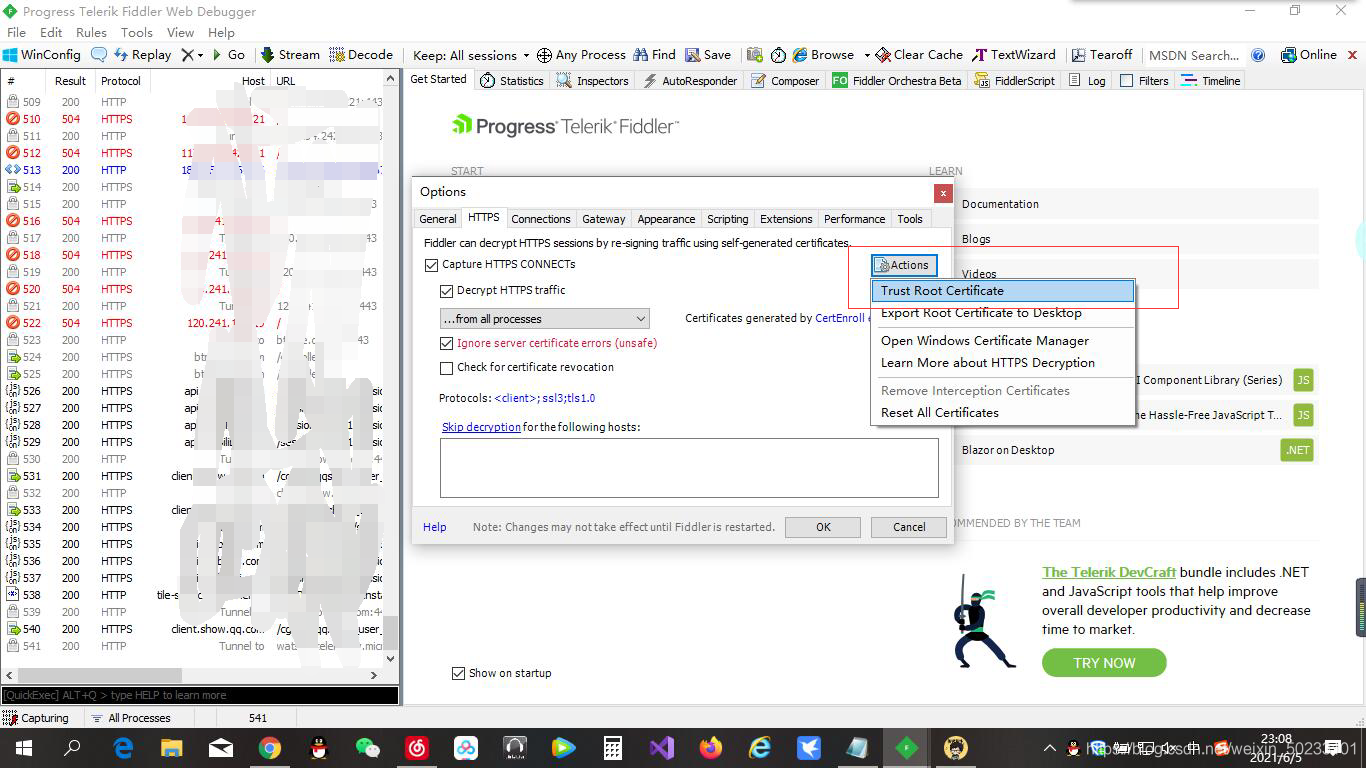Click the Replay toolbar button
Viewport: 1366px width, 768px height.
[x=141, y=55]
